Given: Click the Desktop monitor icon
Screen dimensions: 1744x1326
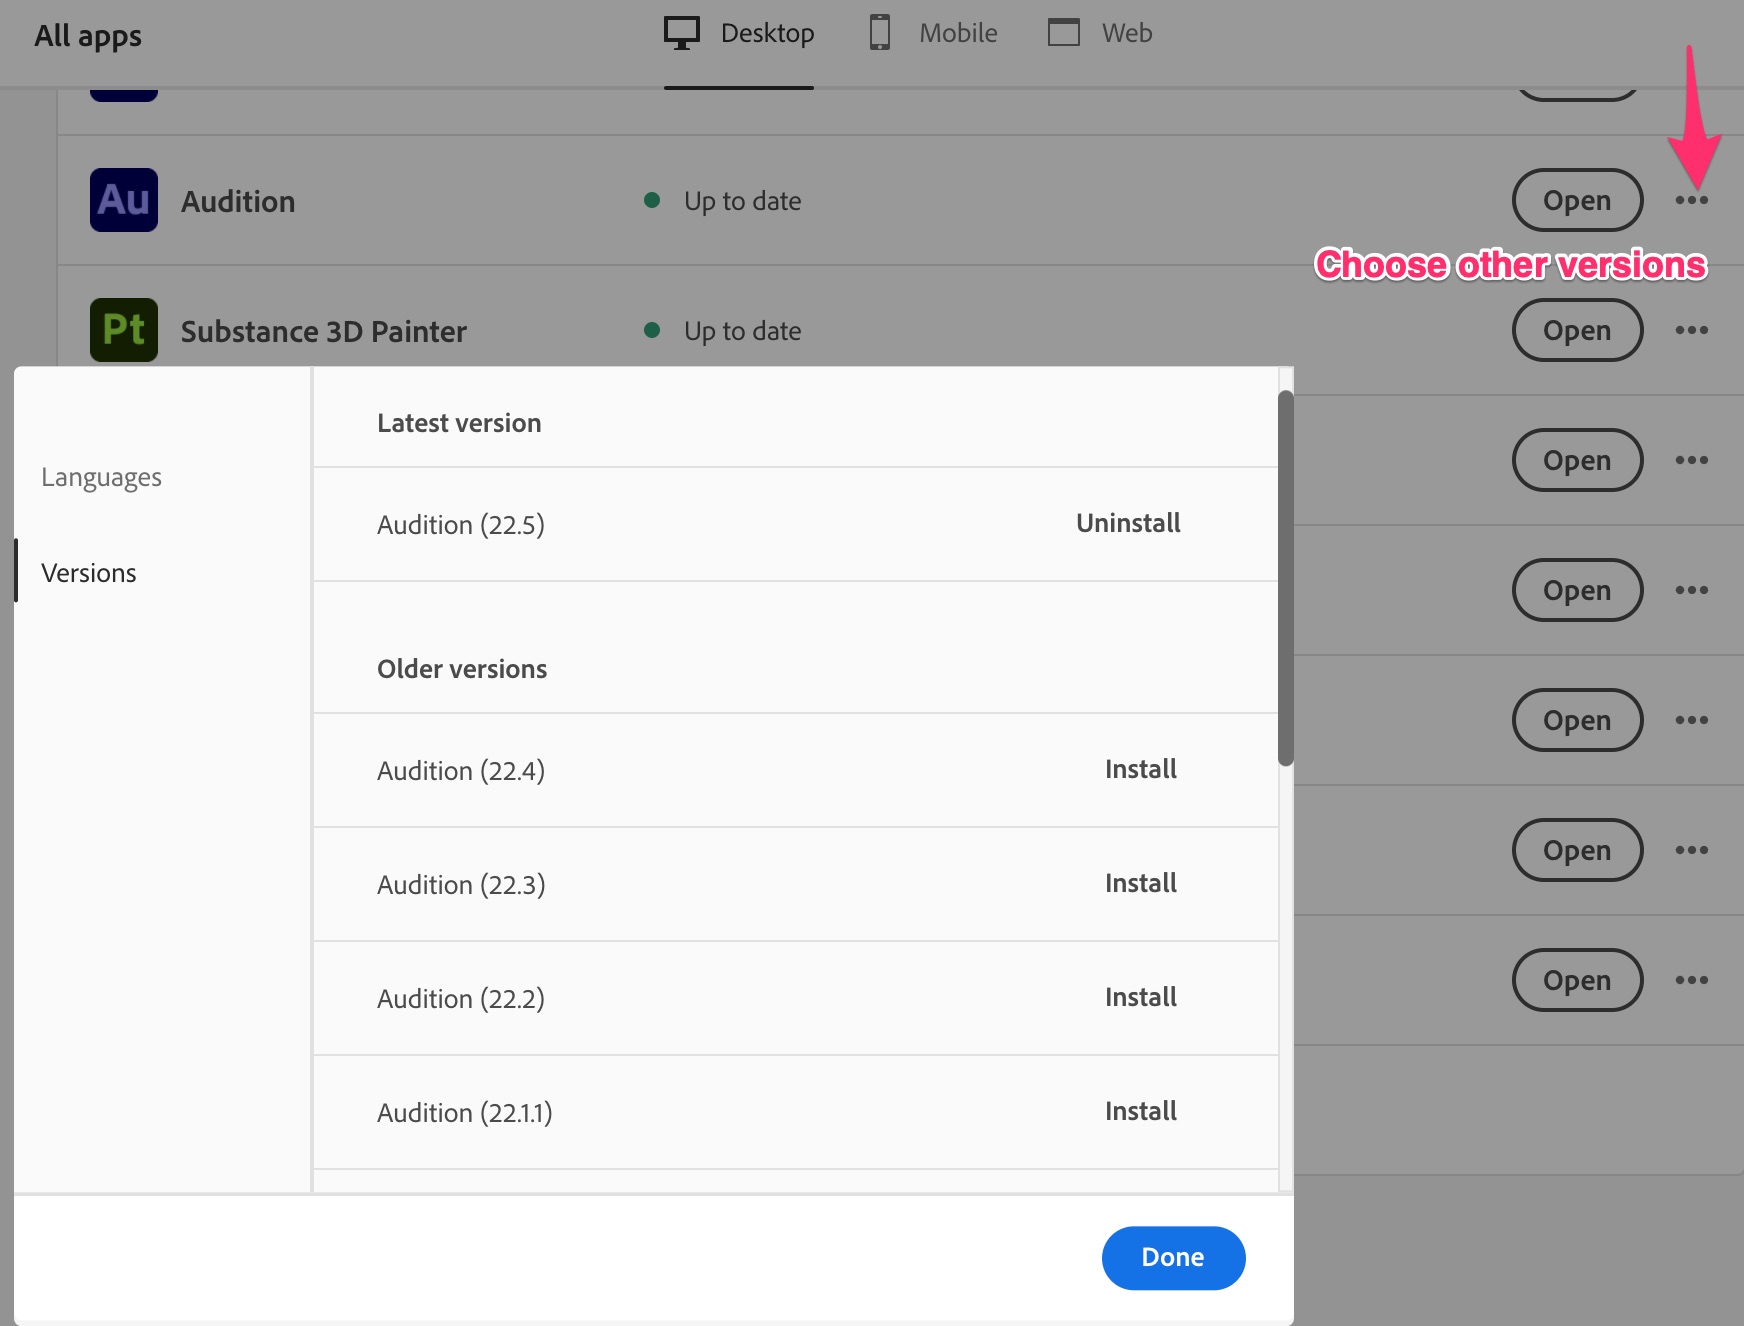Looking at the screenshot, I should pyautogui.click(x=682, y=31).
